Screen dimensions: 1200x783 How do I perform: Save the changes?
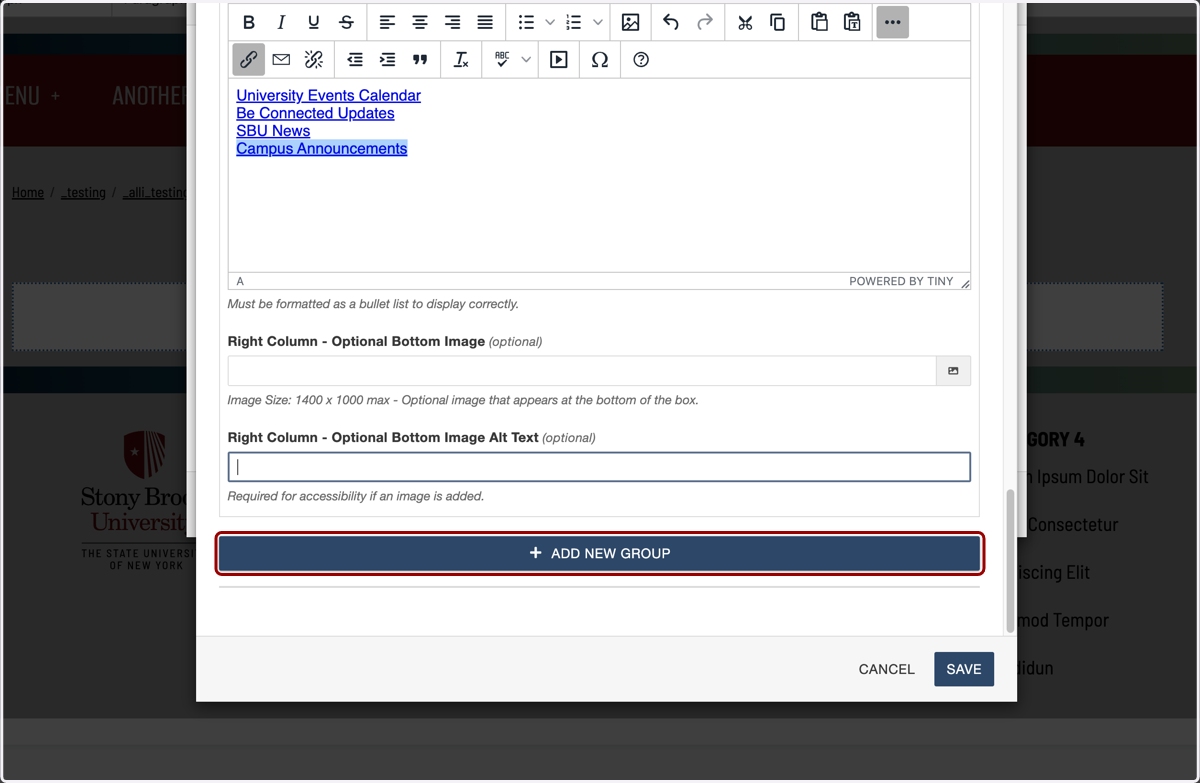click(964, 669)
